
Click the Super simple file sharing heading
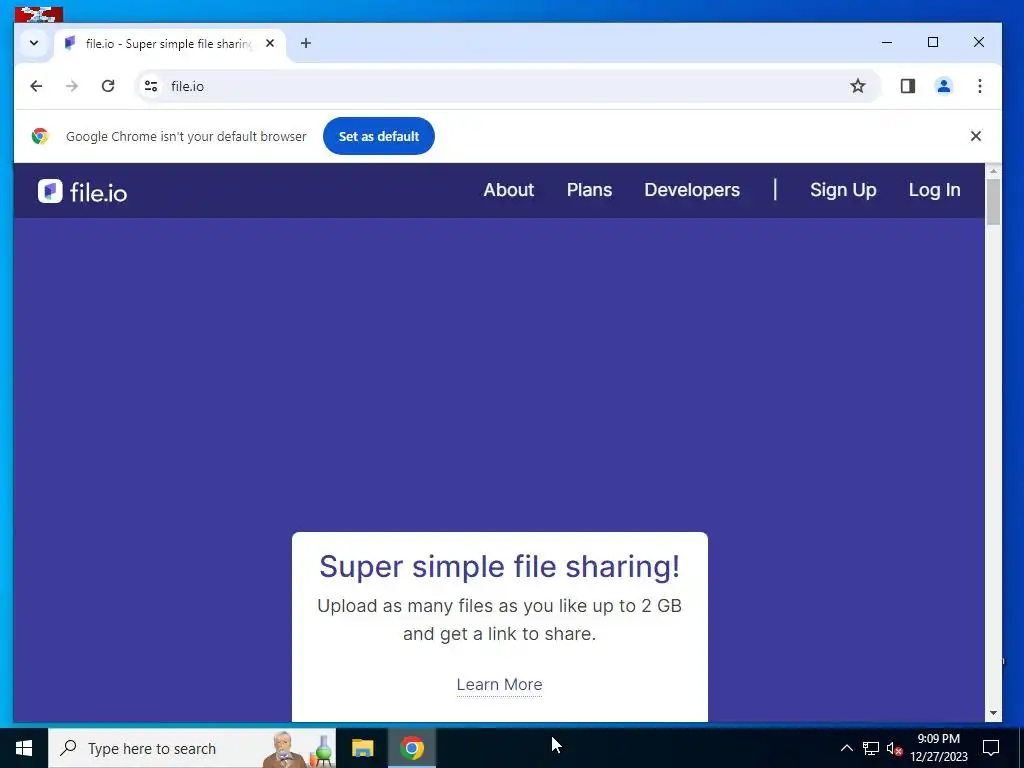click(x=500, y=566)
